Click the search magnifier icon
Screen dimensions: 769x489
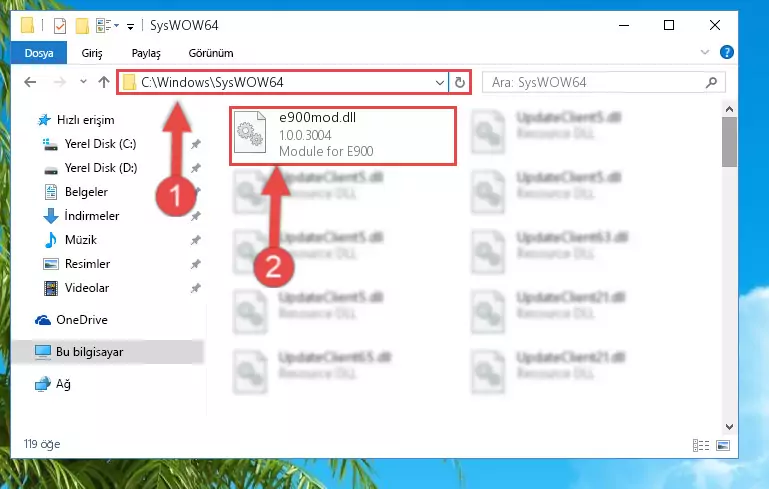tap(711, 82)
